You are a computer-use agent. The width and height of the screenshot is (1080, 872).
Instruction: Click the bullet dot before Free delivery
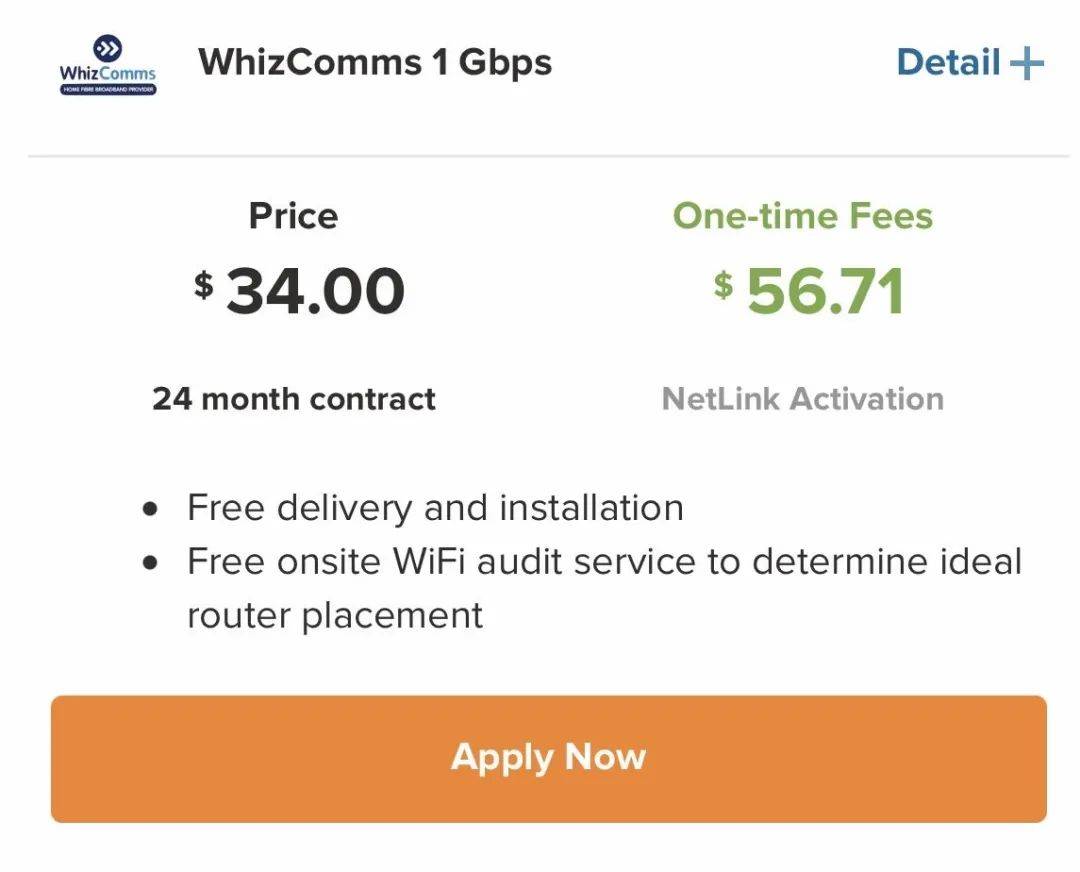click(x=151, y=509)
